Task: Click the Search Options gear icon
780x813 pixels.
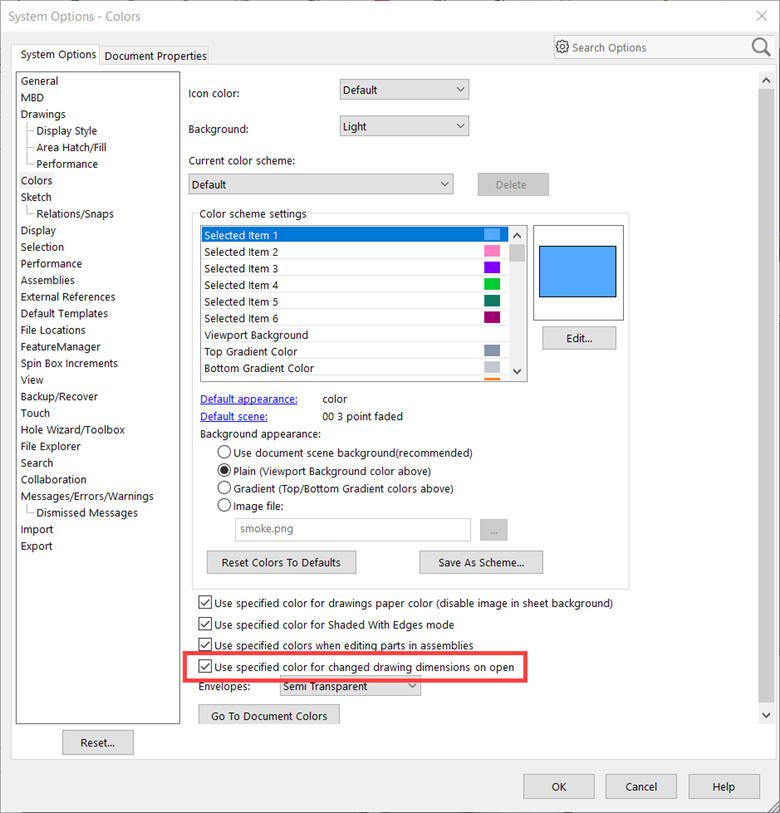Action: (x=562, y=47)
